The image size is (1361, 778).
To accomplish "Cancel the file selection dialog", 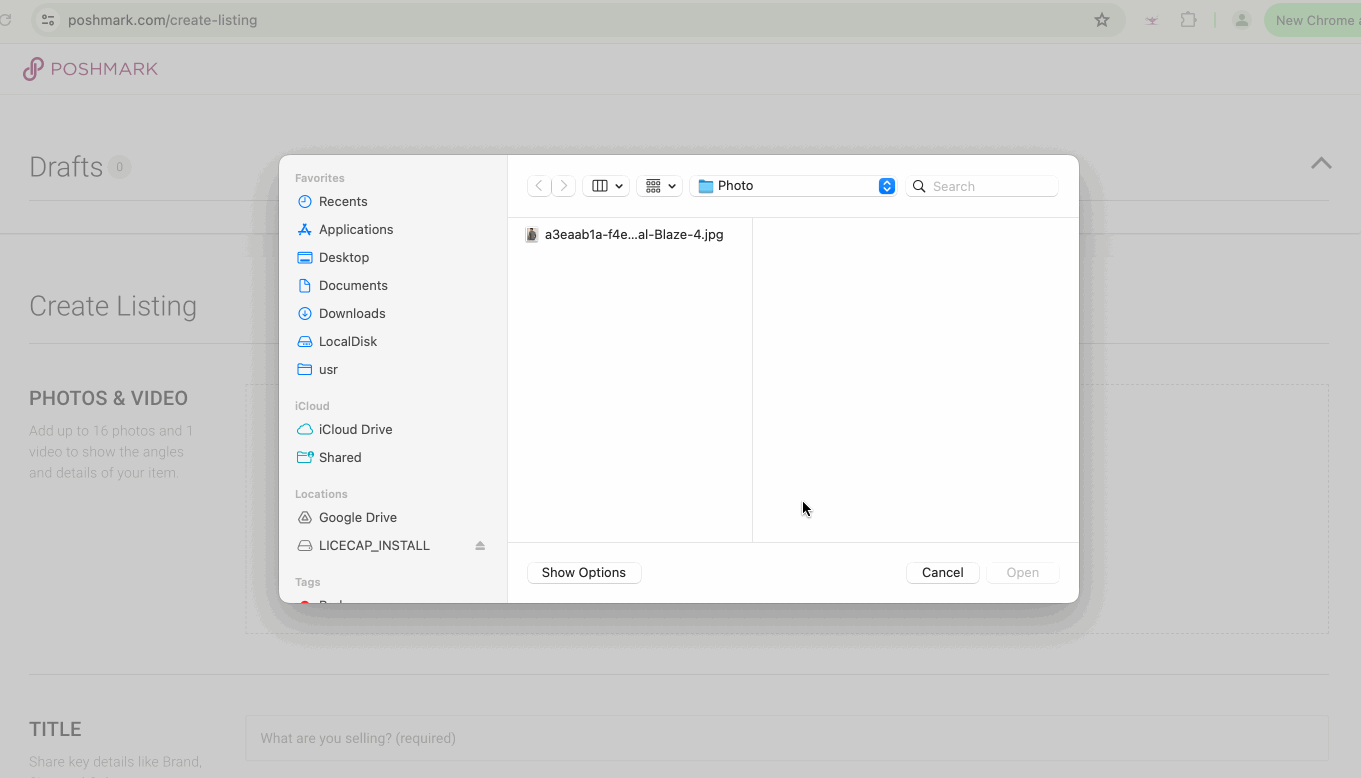I will [943, 572].
